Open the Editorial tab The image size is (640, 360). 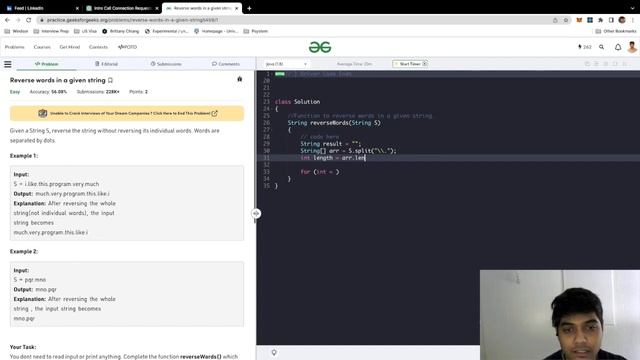click(106, 64)
